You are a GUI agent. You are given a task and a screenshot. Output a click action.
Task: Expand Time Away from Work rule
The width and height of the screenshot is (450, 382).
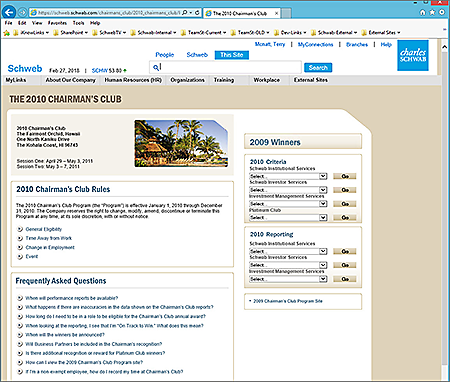[x=48, y=238]
